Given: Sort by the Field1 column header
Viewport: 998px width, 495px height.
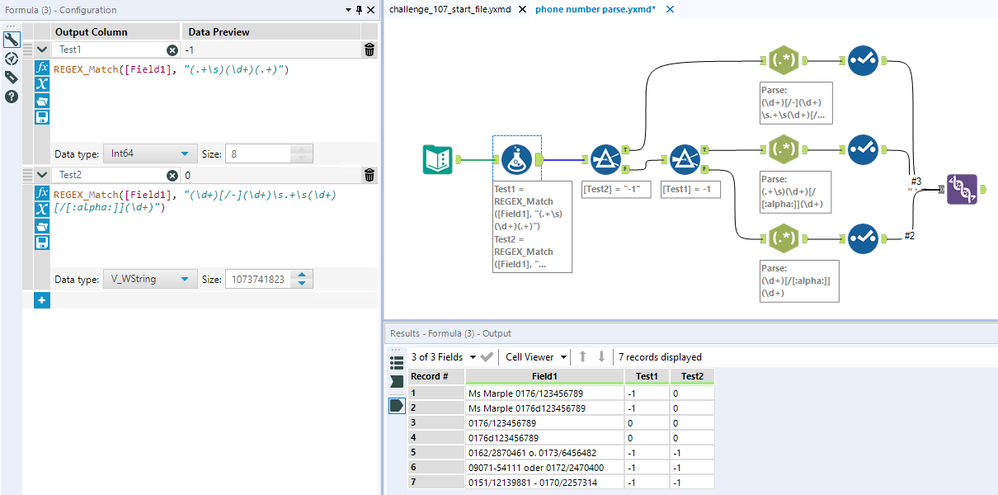Looking at the screenshot, I should pyautogui.click(x=545, y=376).
